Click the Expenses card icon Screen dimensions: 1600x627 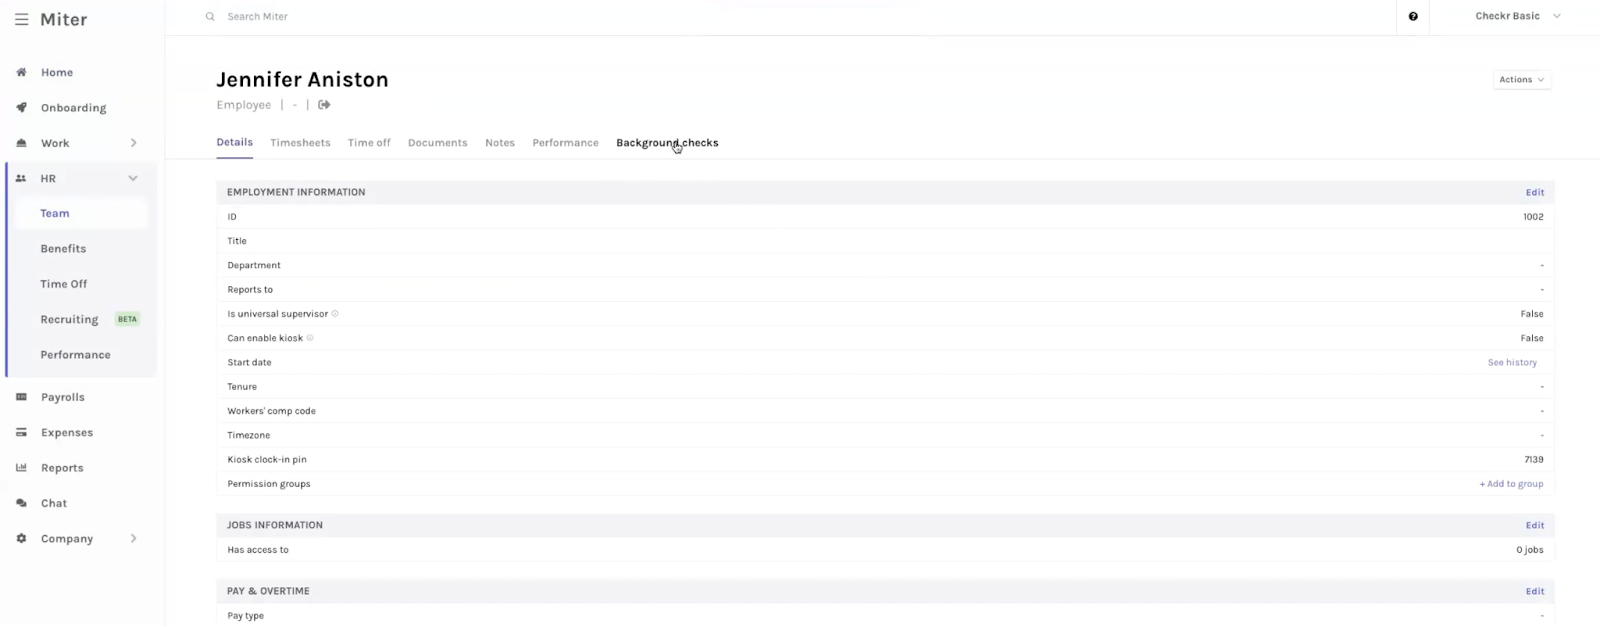pyautogui.click(x=21, y=433)
